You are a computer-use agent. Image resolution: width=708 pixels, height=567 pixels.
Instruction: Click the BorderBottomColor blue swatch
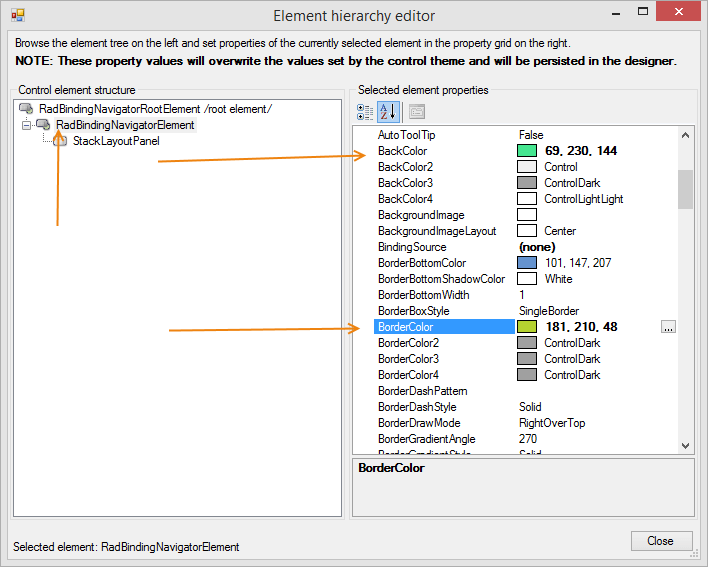point(527,263)
